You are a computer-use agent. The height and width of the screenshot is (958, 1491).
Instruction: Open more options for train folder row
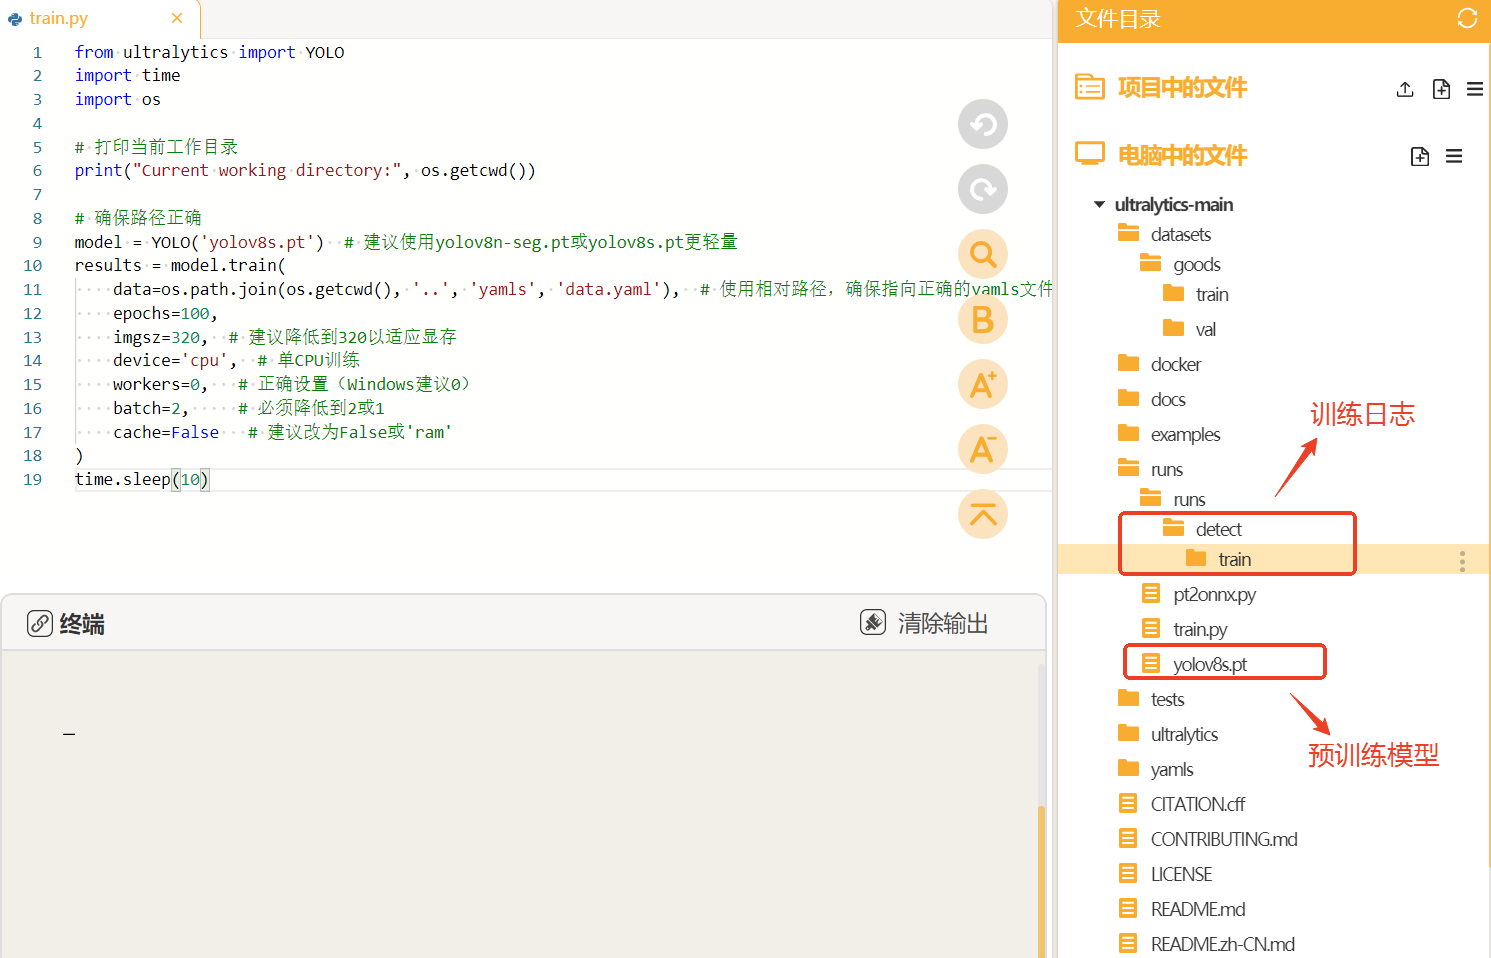pyautogui.click(x=1462, y=561)
